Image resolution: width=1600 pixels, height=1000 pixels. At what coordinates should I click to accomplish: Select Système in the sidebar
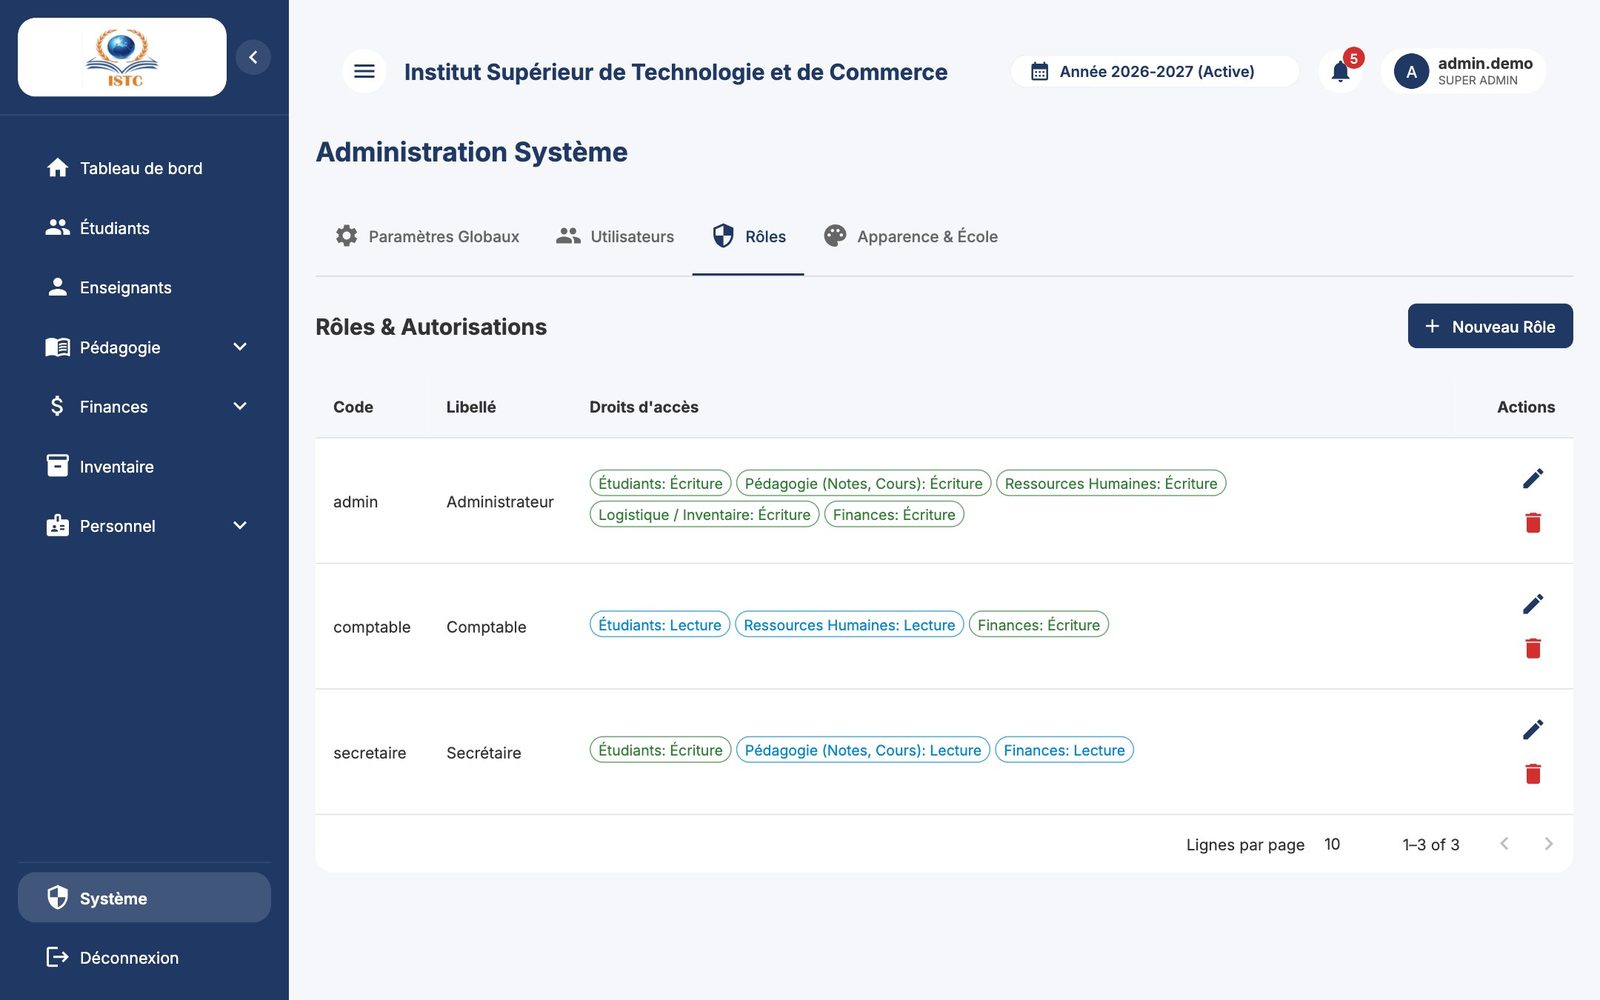click(x=144, y=898)
